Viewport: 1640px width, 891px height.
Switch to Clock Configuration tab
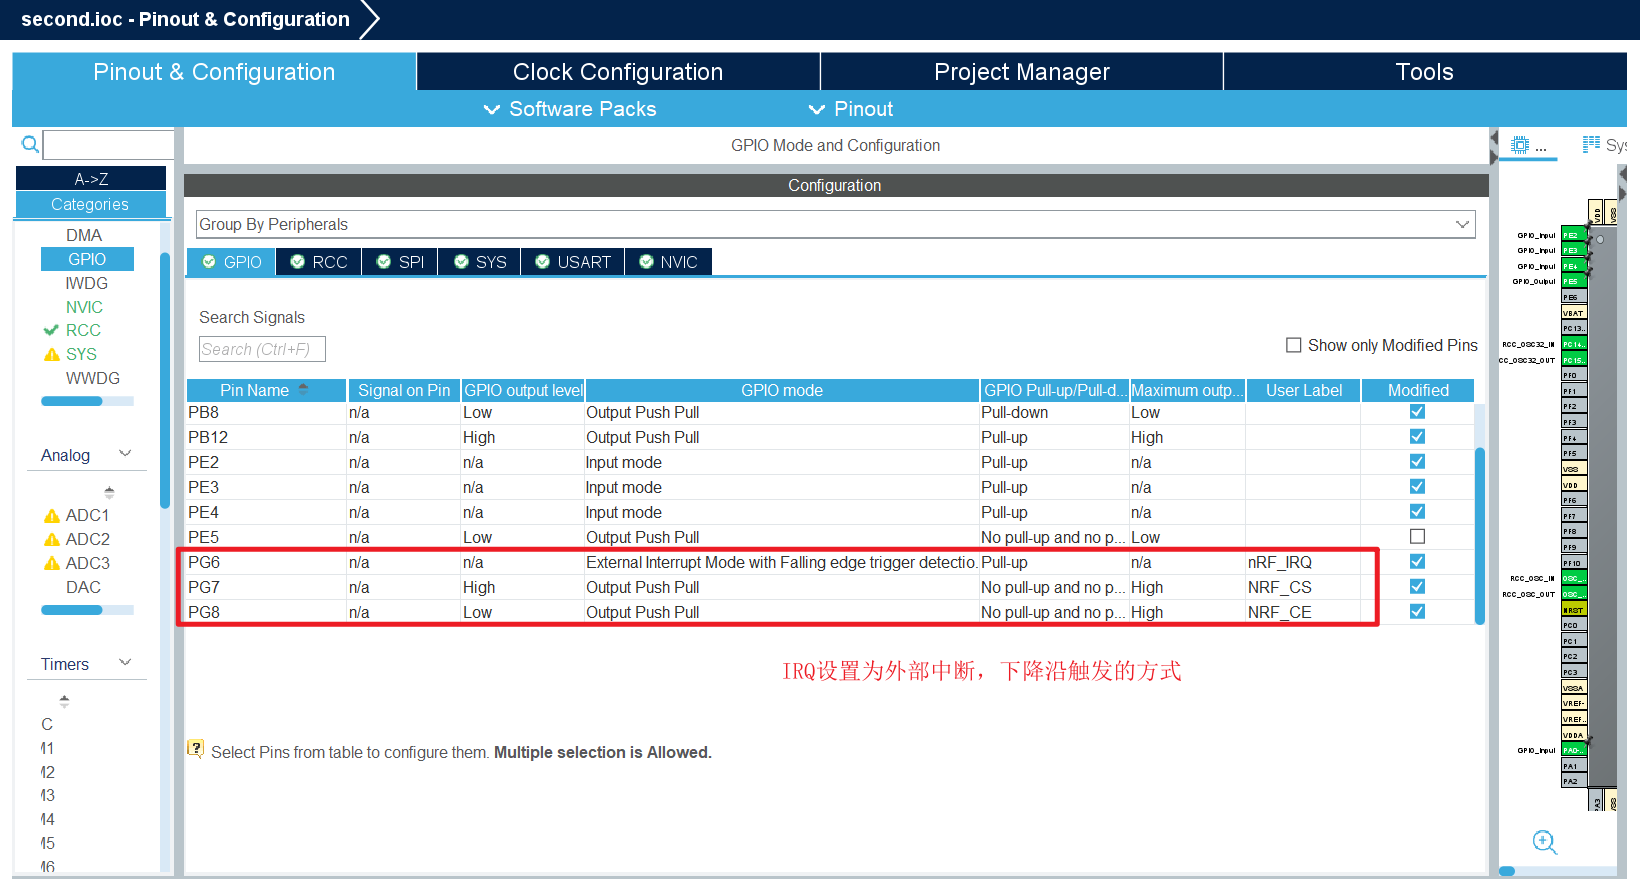618,72
